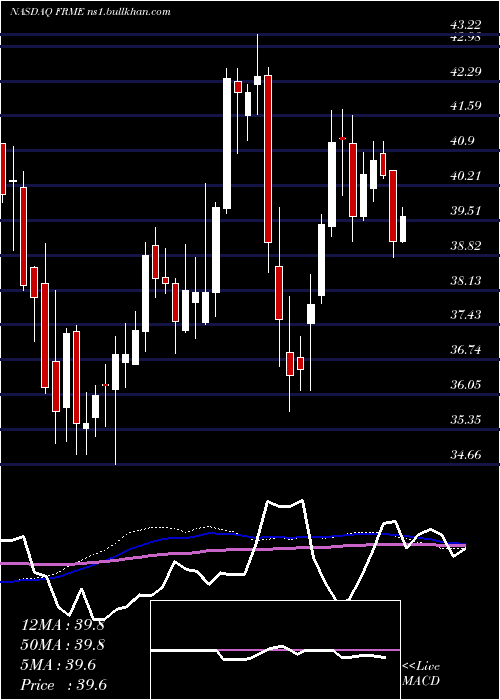Viewport: 500px width, 700px height.
Task: Select the 42.29 price level label
Action: tap(465, 71)
